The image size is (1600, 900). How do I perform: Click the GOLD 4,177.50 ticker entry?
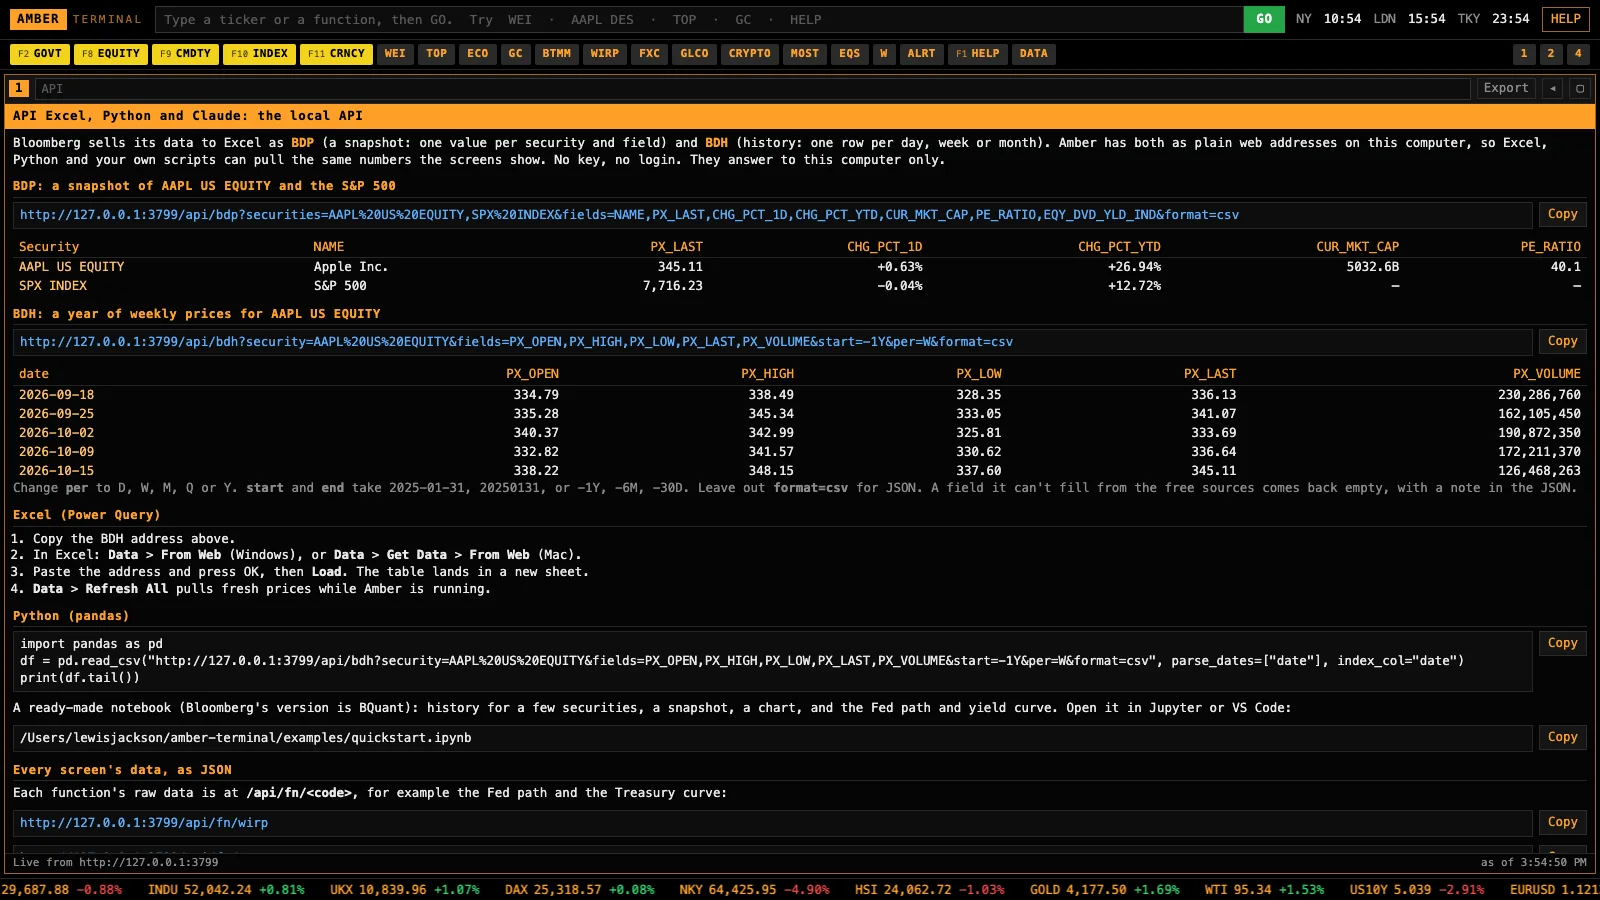[x=1105, y=889]
